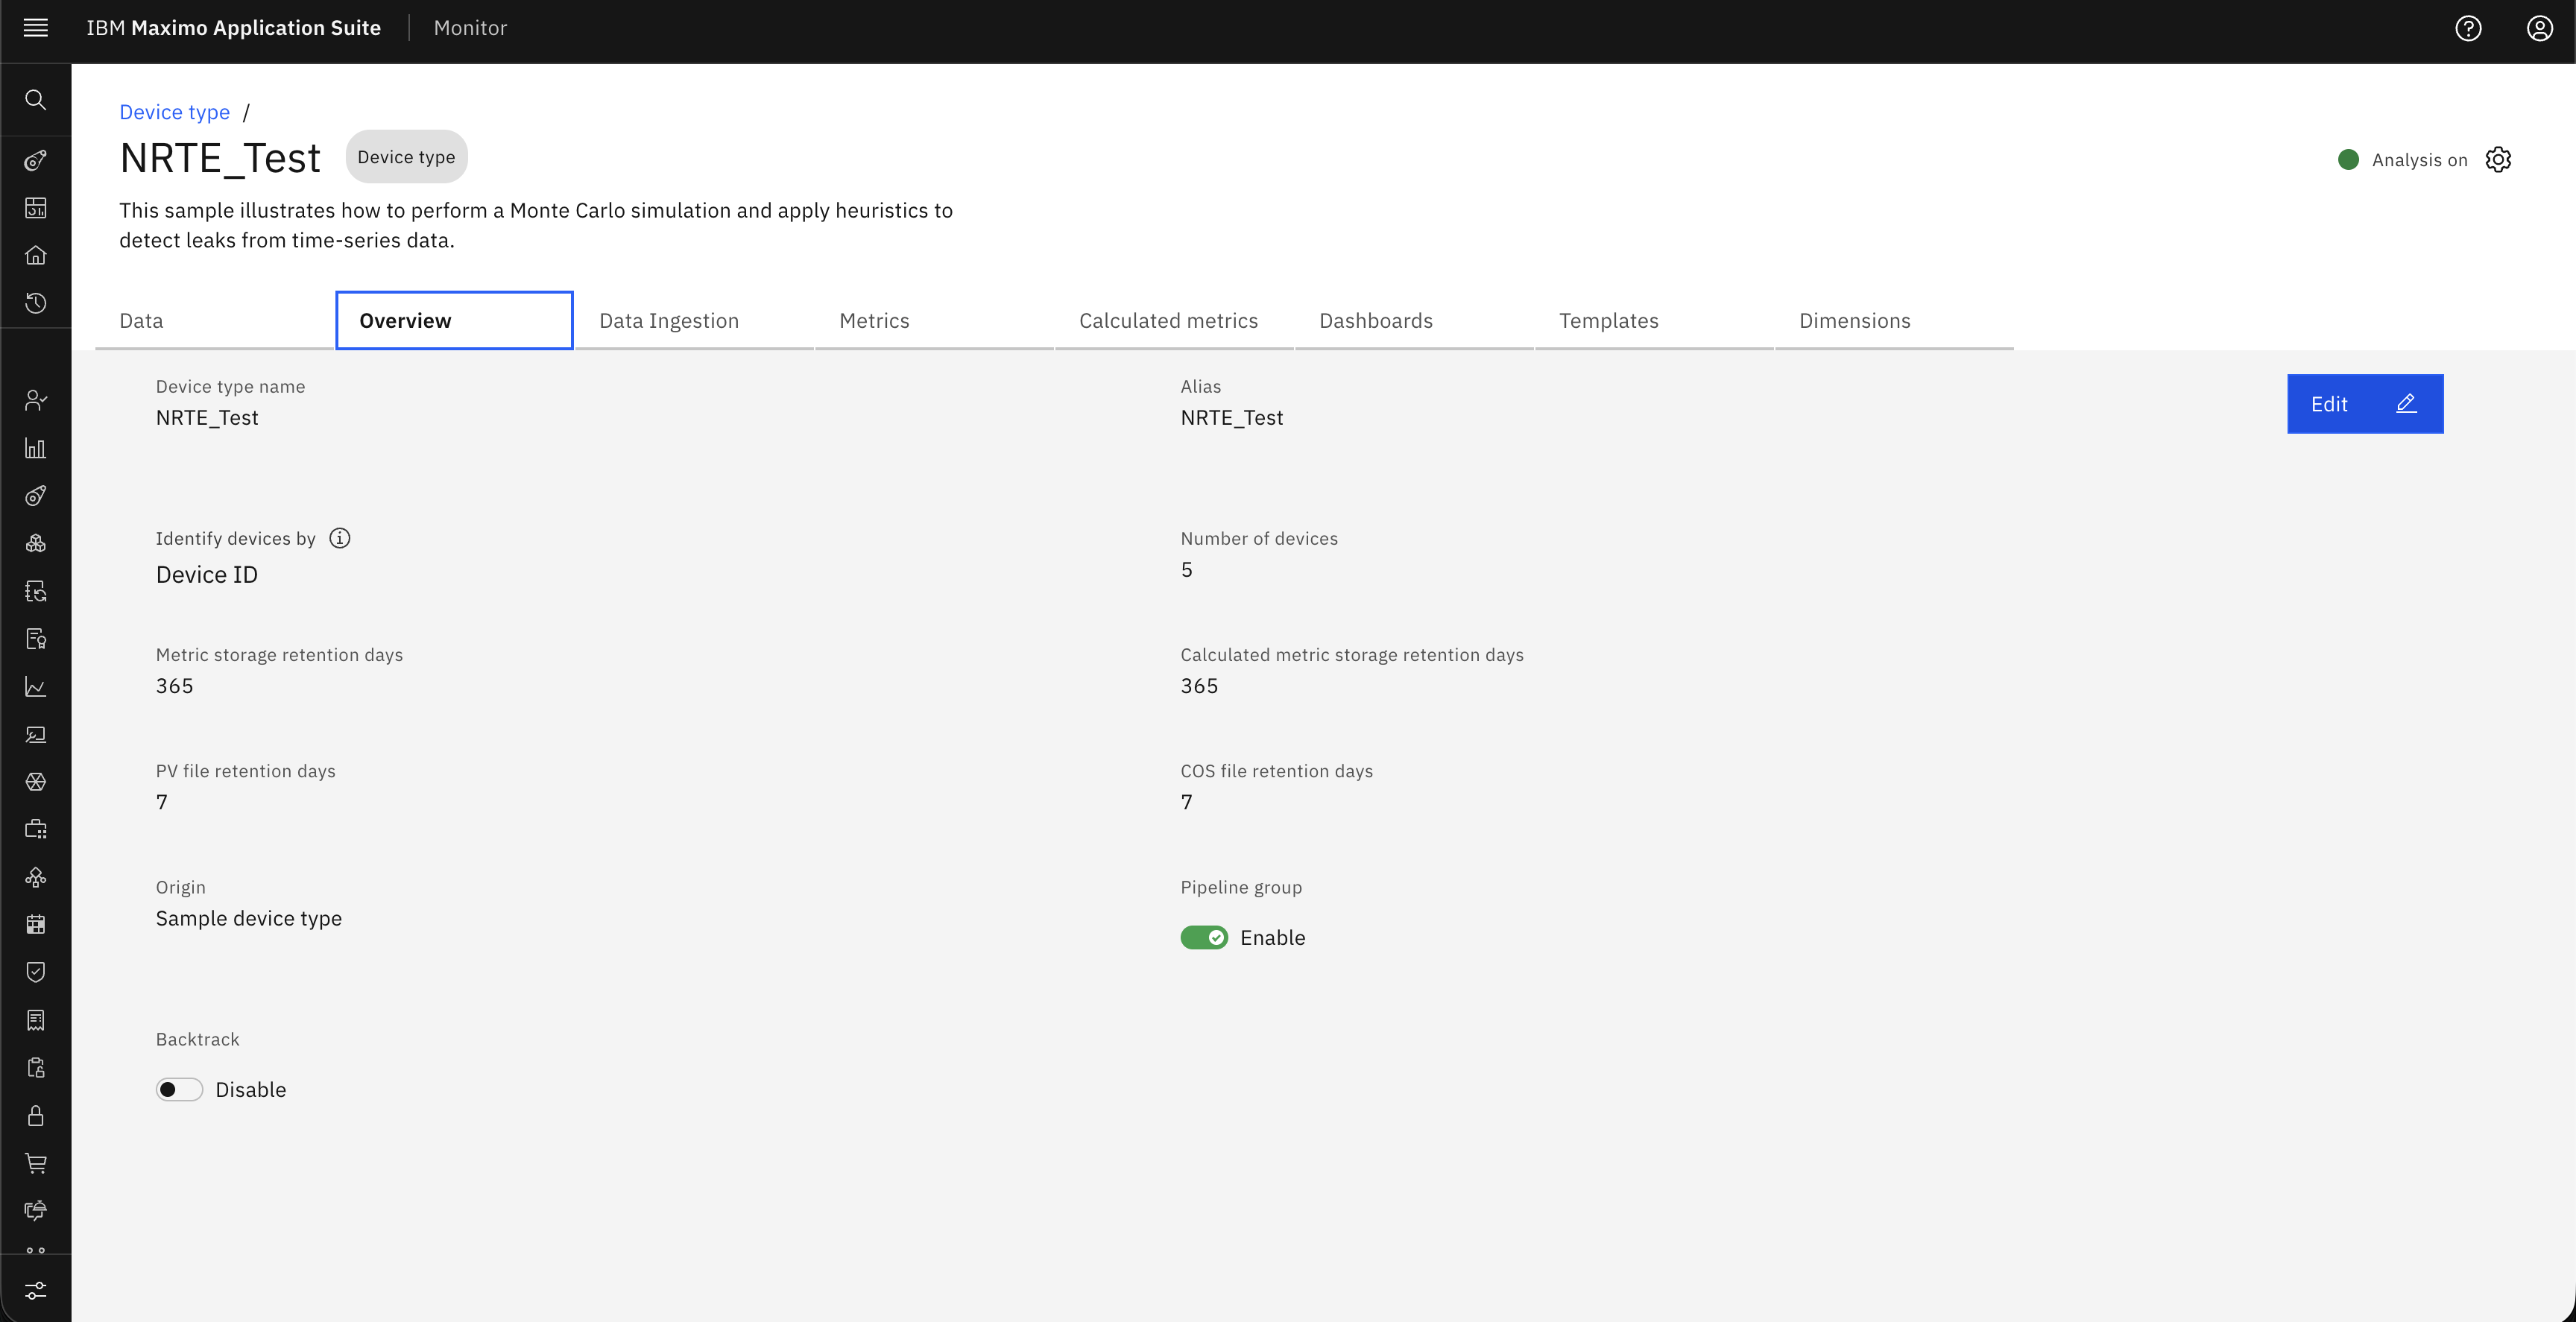The width and height of the screenshot is (2576, 1322).
Task: Select the Overview tab
Action: point(454,321)
